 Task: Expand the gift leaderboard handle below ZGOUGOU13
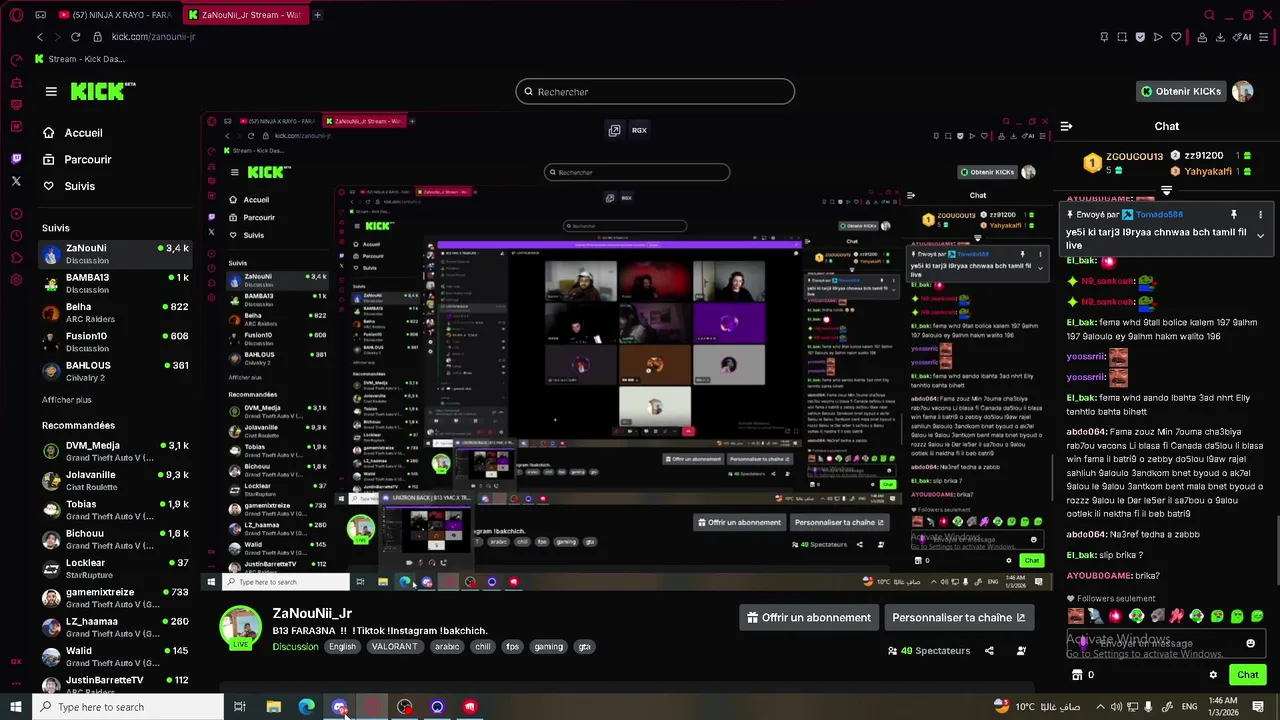click(x=1166, y=190)
